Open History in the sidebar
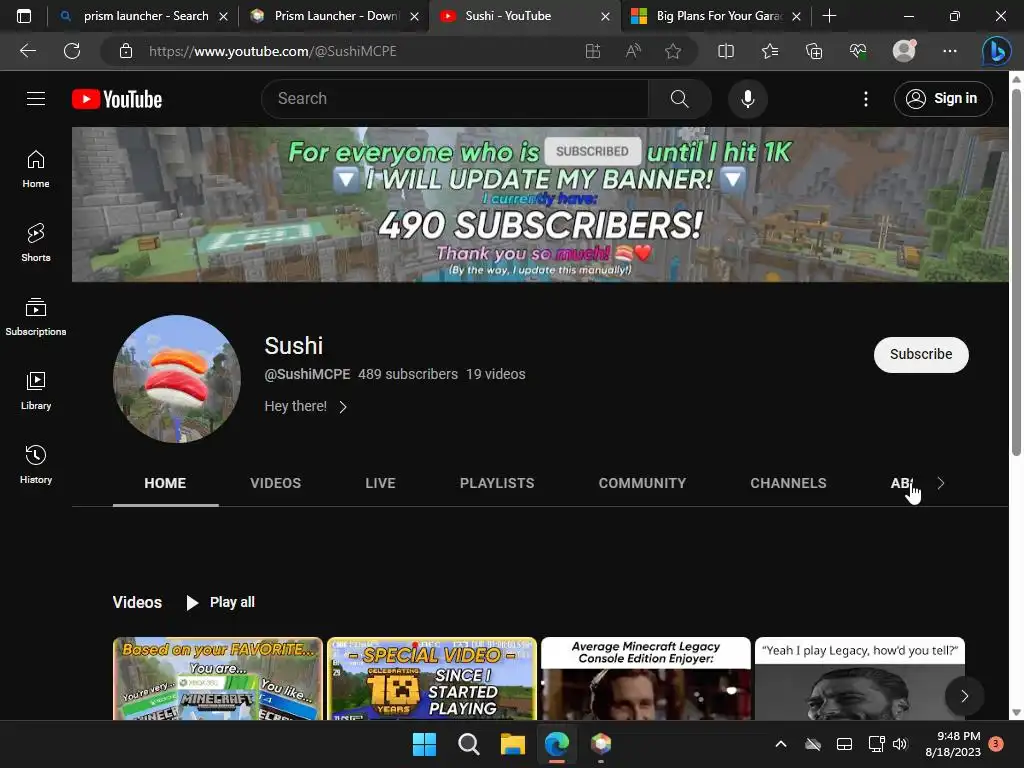Image resolution: width=1024 pixels, height=768 pixels. (36, 464)
